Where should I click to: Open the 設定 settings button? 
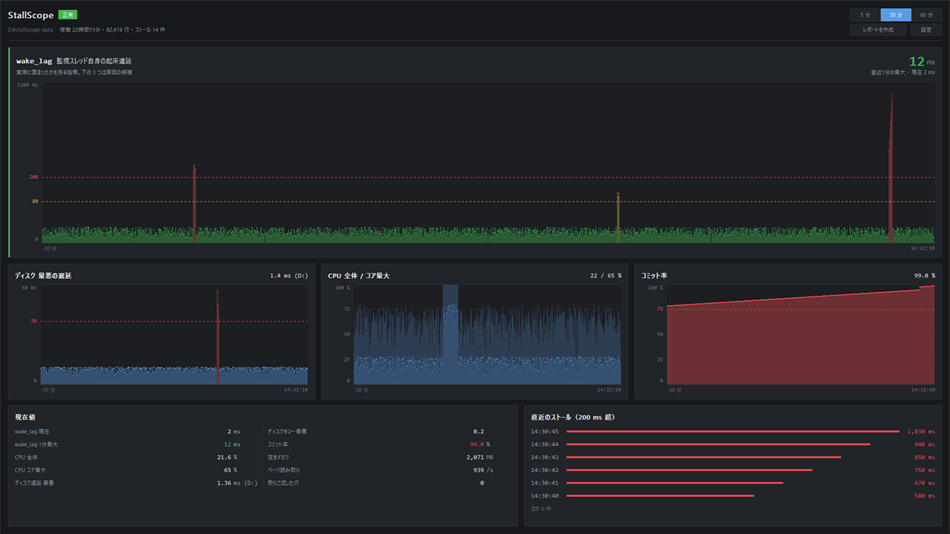[x=926, y=30]
